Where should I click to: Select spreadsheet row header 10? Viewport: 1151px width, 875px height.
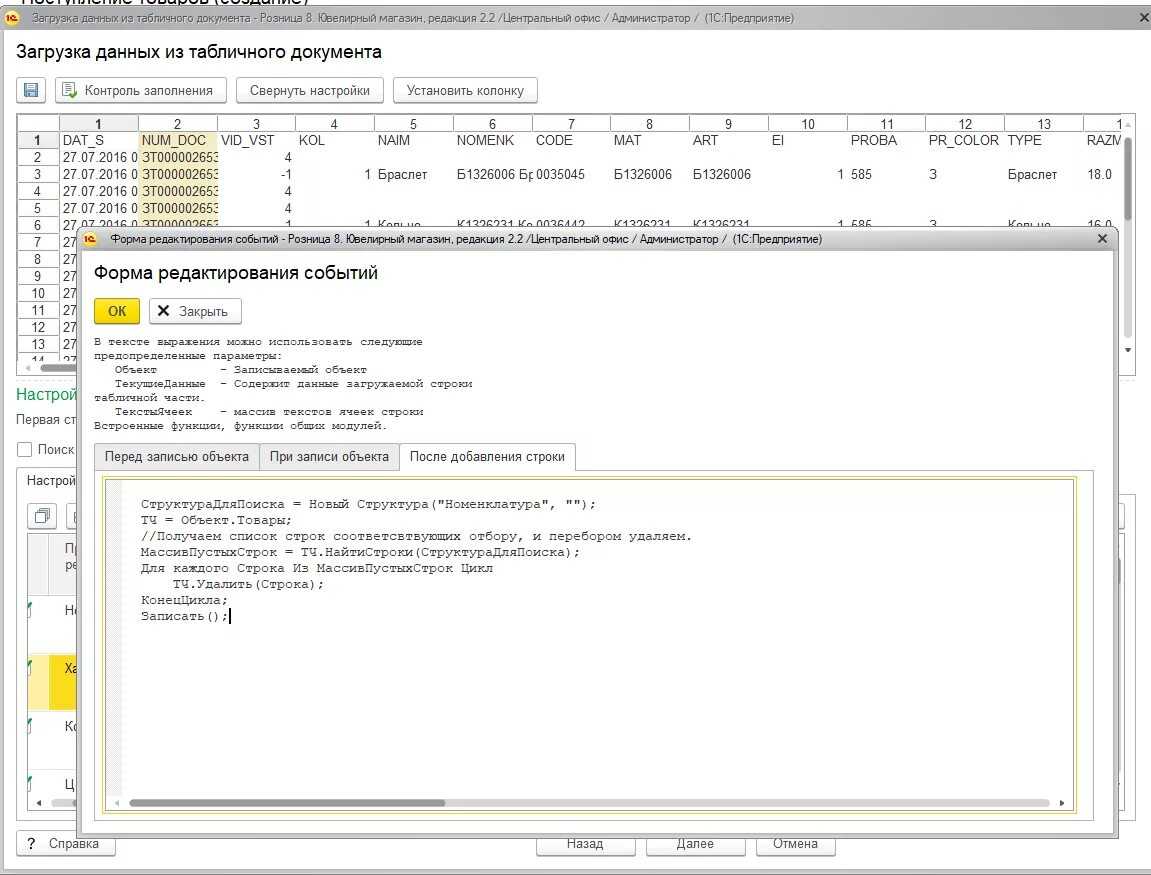coord(37,294)
